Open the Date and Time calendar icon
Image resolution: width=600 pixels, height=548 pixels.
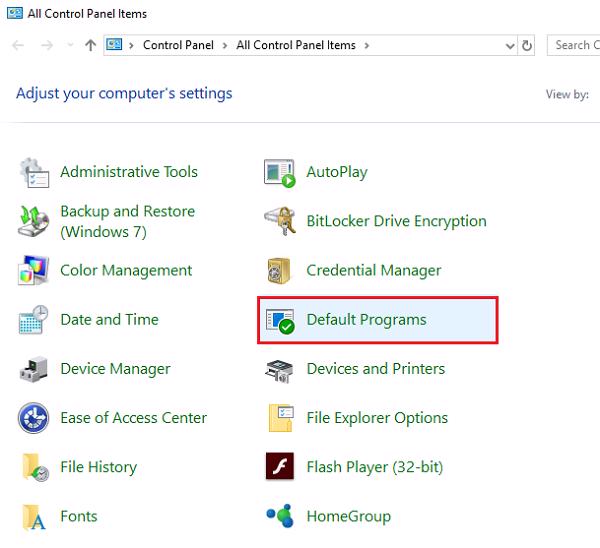click(33, 320)
